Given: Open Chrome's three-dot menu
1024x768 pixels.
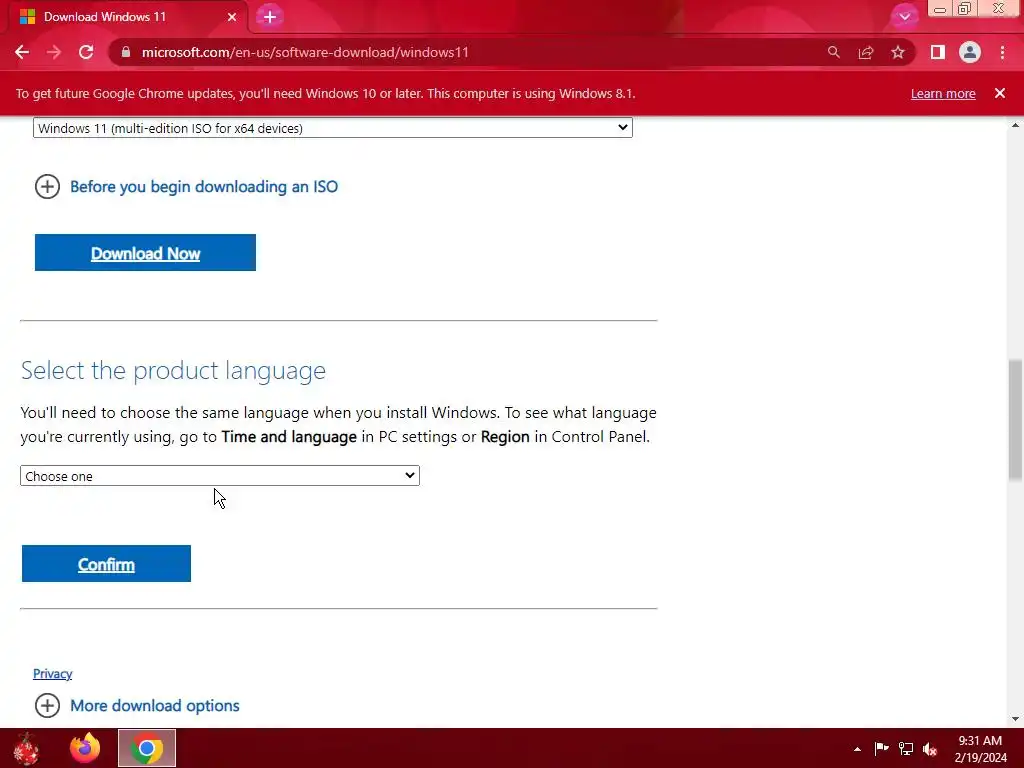Looking at the screenshot, I should coord(1002,52).
